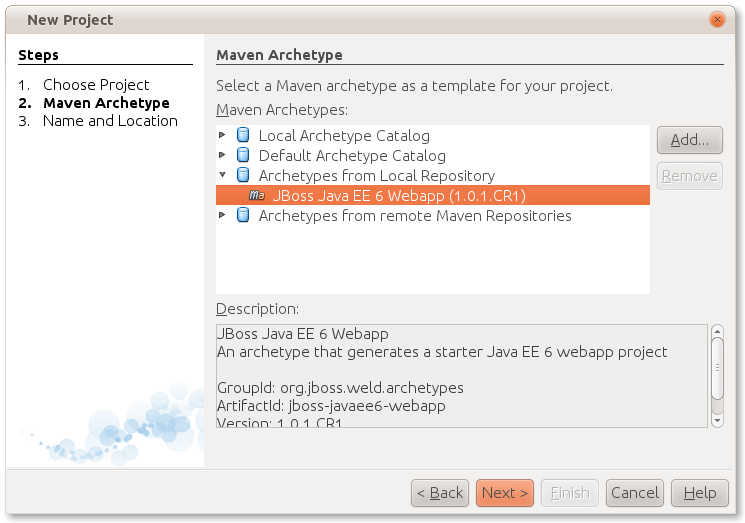Click the Remove button
The image size is (745, 523).
tap(690, 176)
